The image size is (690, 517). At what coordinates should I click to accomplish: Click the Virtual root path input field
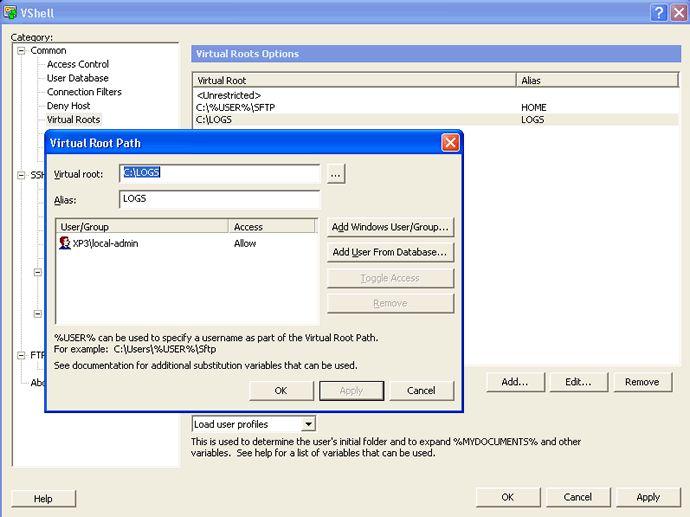pyautogui.click(x=220, y=173)
